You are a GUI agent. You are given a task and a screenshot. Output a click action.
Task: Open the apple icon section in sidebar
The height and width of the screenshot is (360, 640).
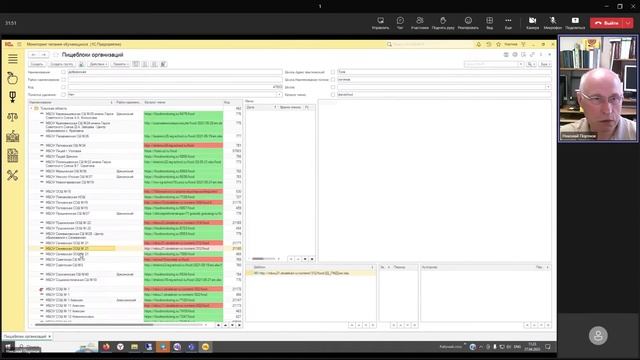[13, 78]
